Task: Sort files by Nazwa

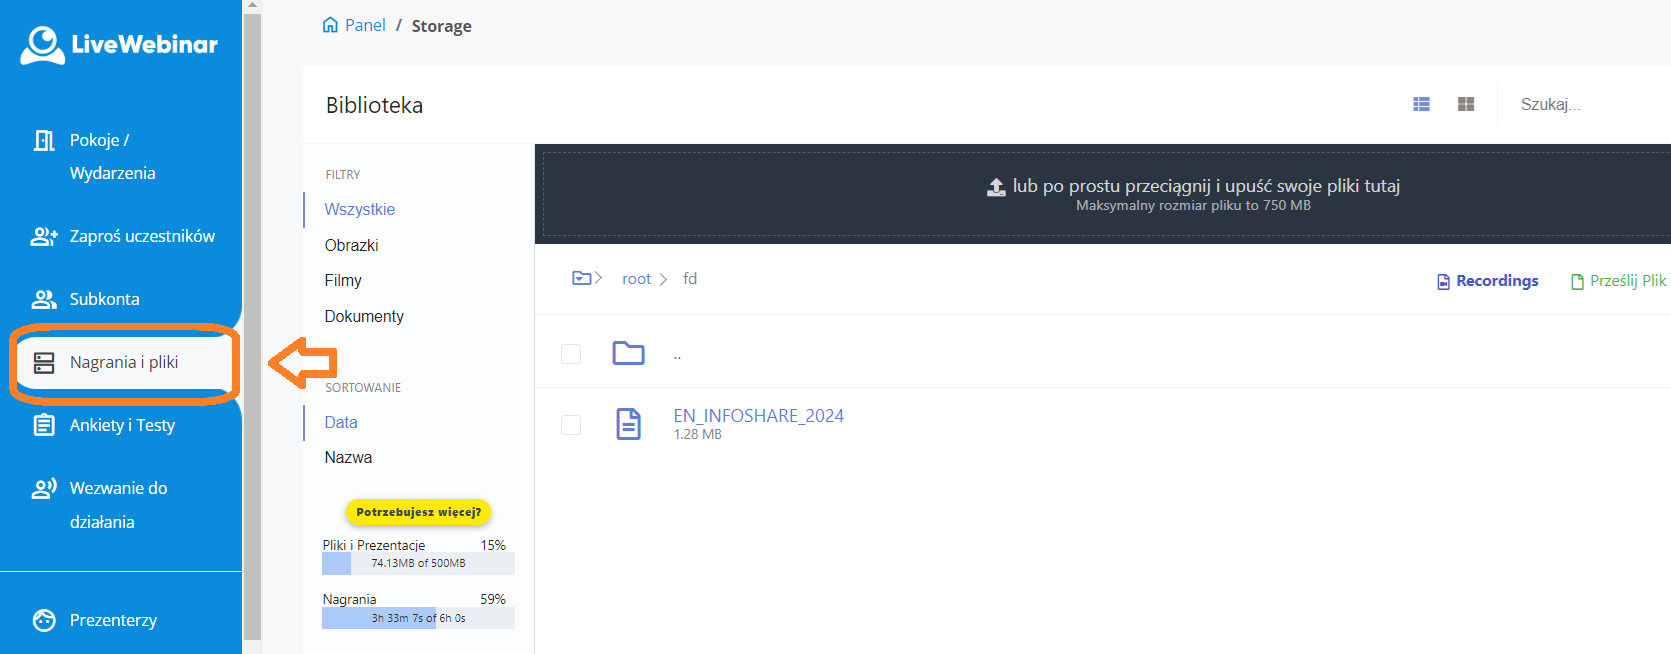Action: coord(348,457)
